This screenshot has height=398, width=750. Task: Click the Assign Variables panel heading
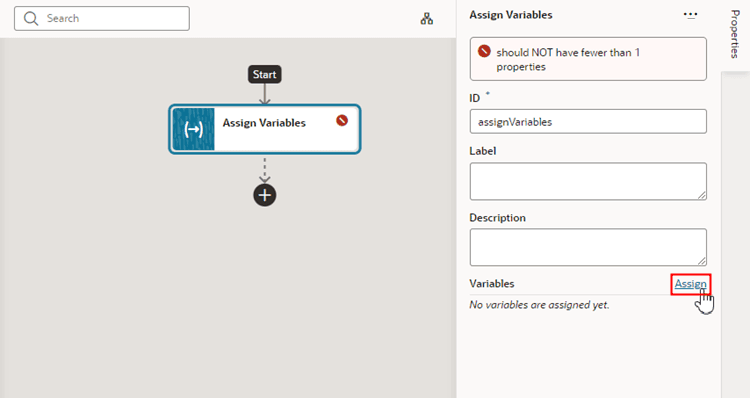tap(511, 15)
